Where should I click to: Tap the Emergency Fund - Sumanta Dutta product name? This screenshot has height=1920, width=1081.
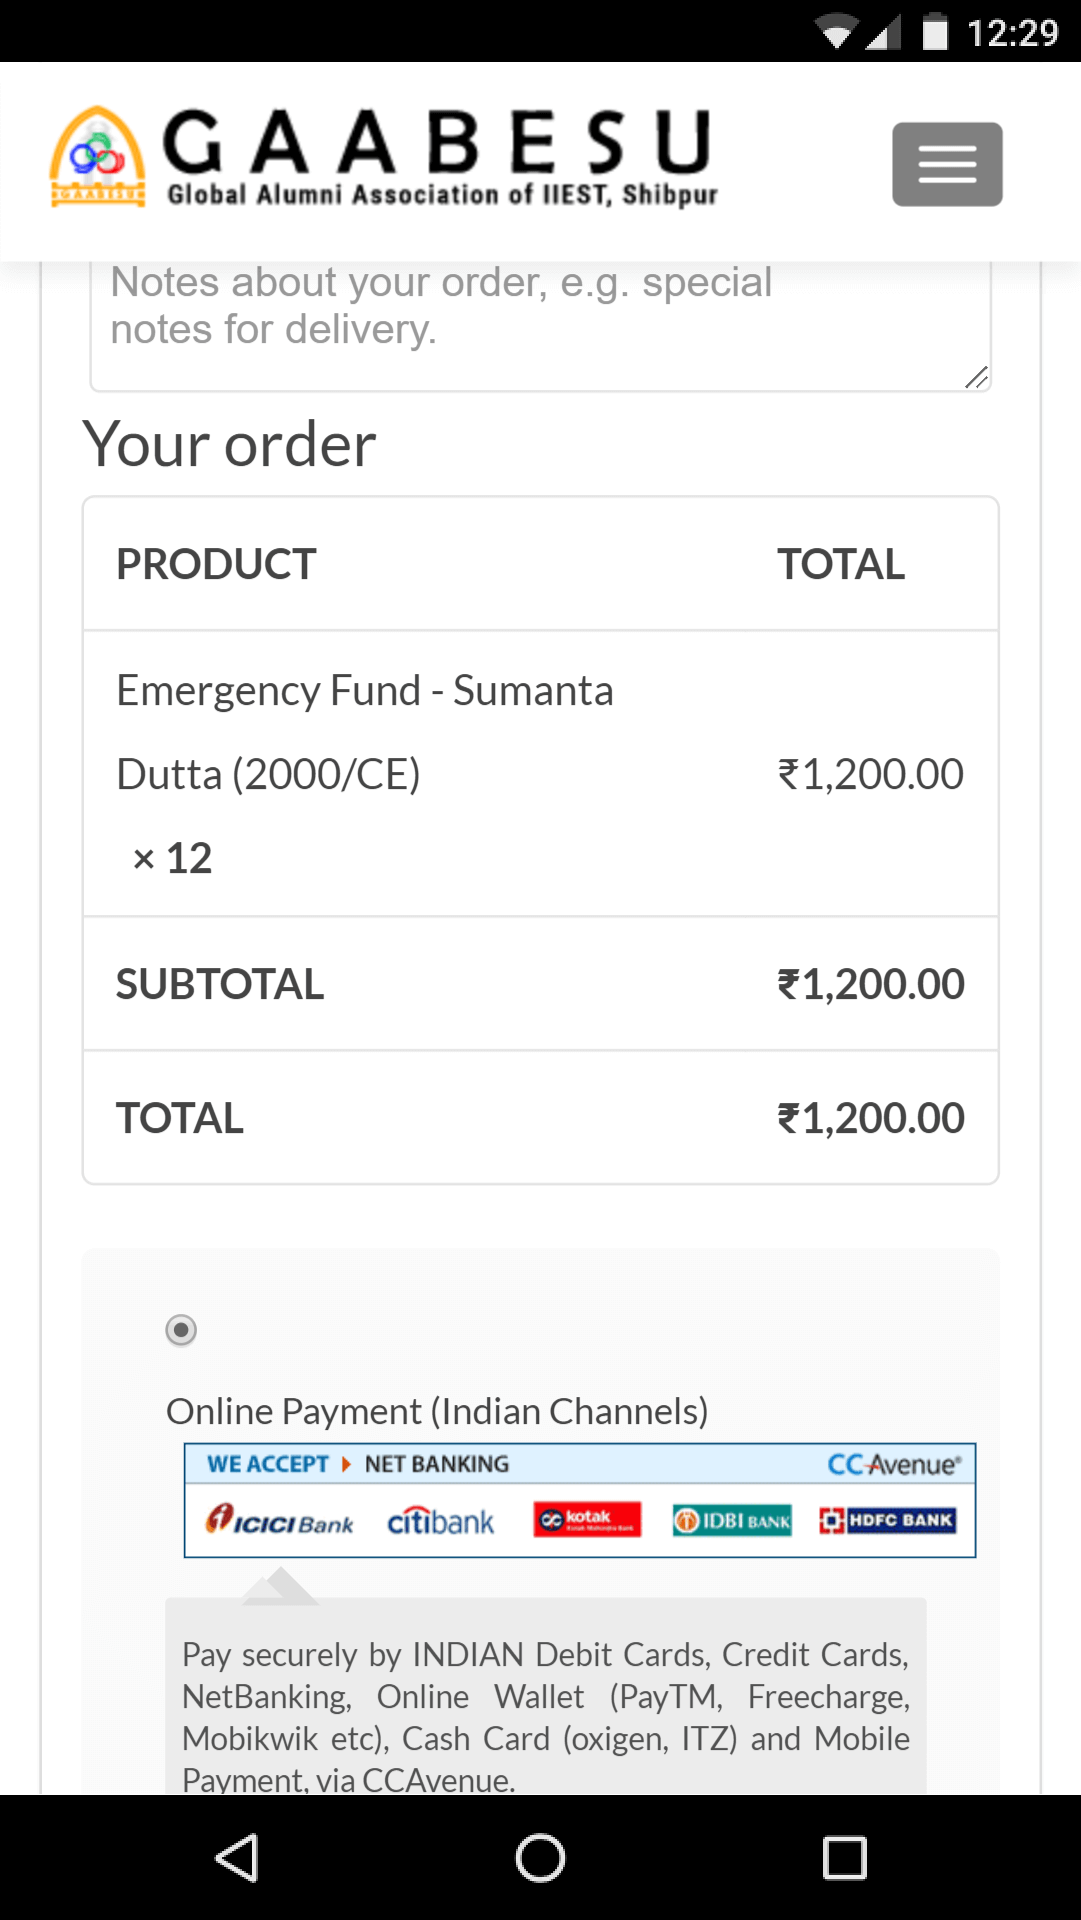365,732
